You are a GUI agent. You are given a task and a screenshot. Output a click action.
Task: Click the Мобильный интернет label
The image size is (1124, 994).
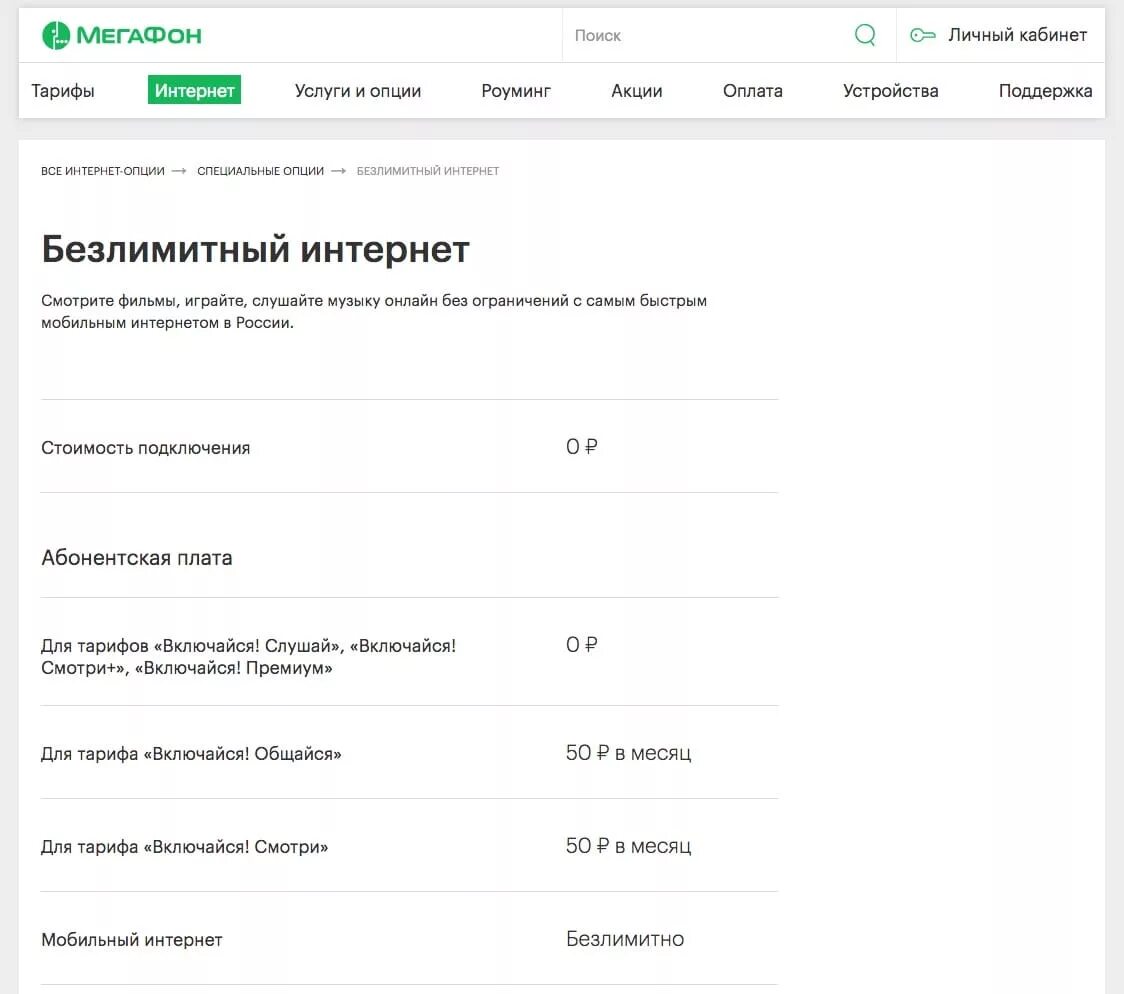(132, 940)
